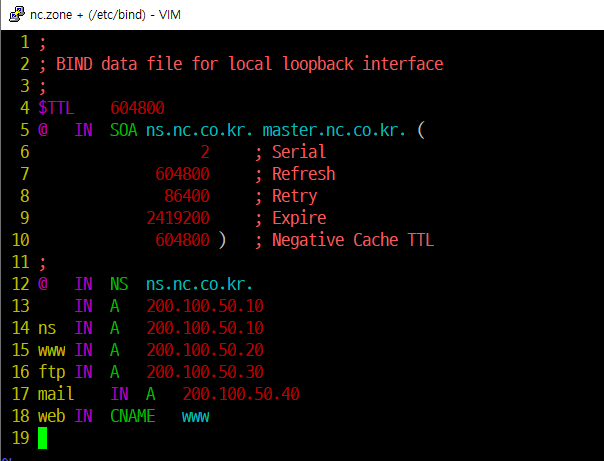Click the '; Serial' comment

[290, 152]
